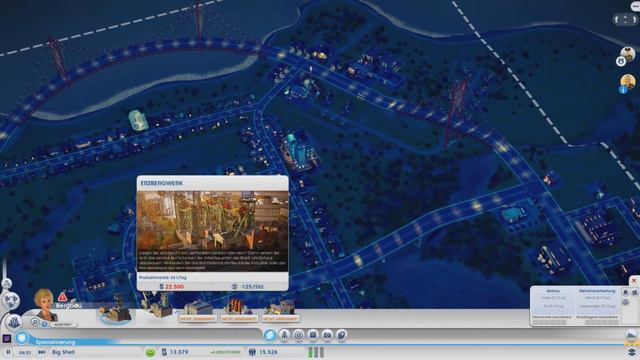Click the 04:51 game clock

point(25,352)
